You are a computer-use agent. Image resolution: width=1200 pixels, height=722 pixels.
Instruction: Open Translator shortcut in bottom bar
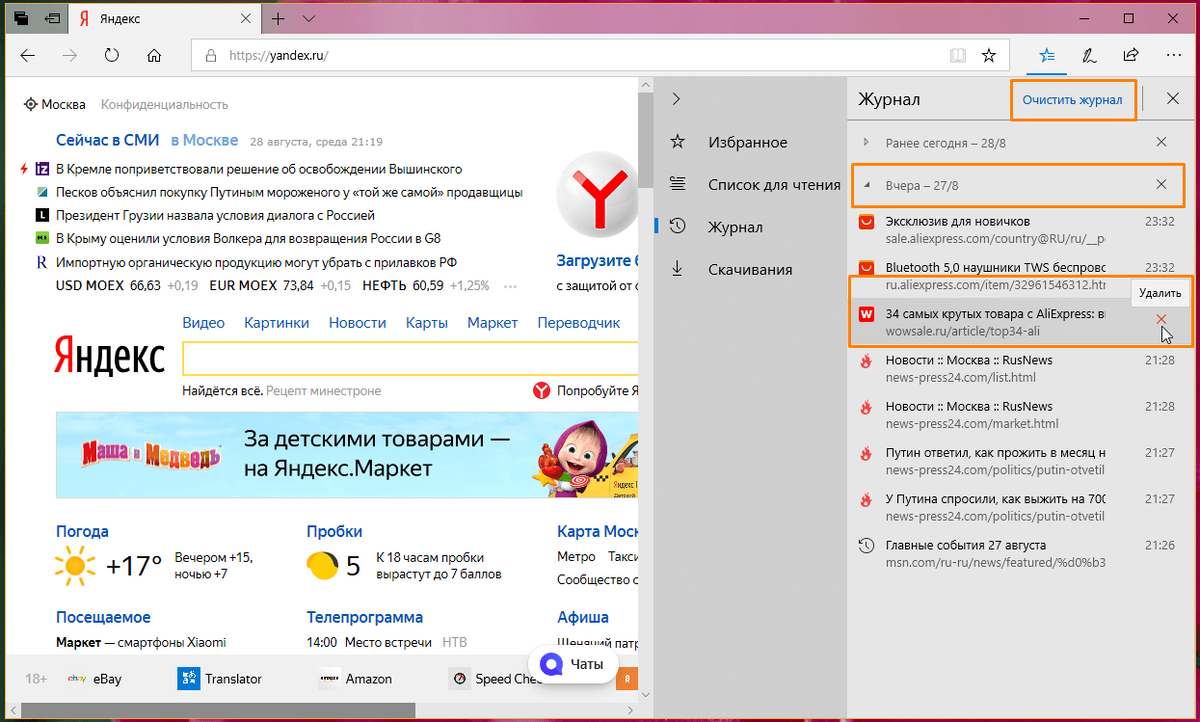pyautogui.click(x=220, y=679)
